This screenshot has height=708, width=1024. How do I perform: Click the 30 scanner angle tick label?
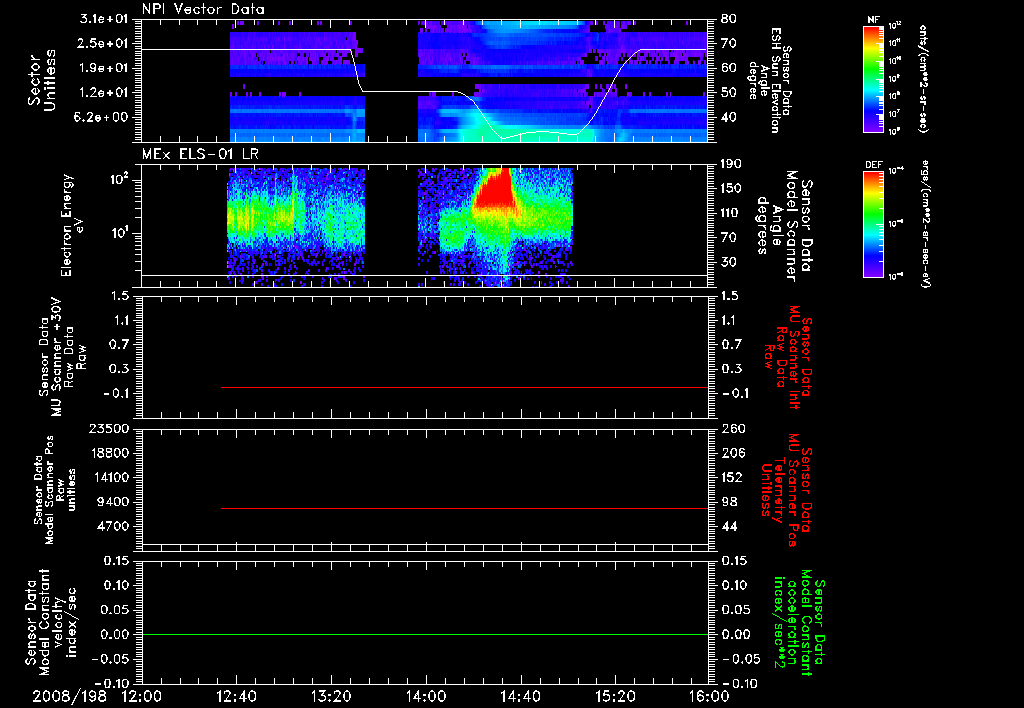pyautogui.click(x=729, y=263)
